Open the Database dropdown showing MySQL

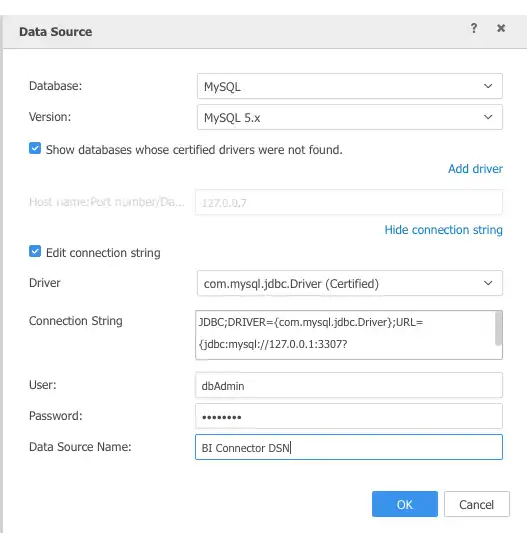[349, 86]
